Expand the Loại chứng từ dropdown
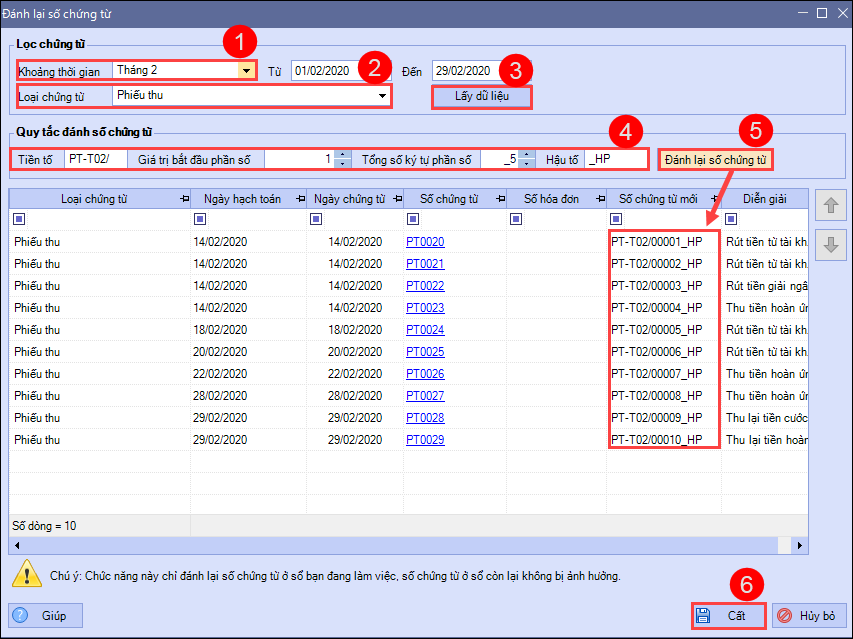The width and height of the screenshot is (853, 639). (x=382, y=96)
